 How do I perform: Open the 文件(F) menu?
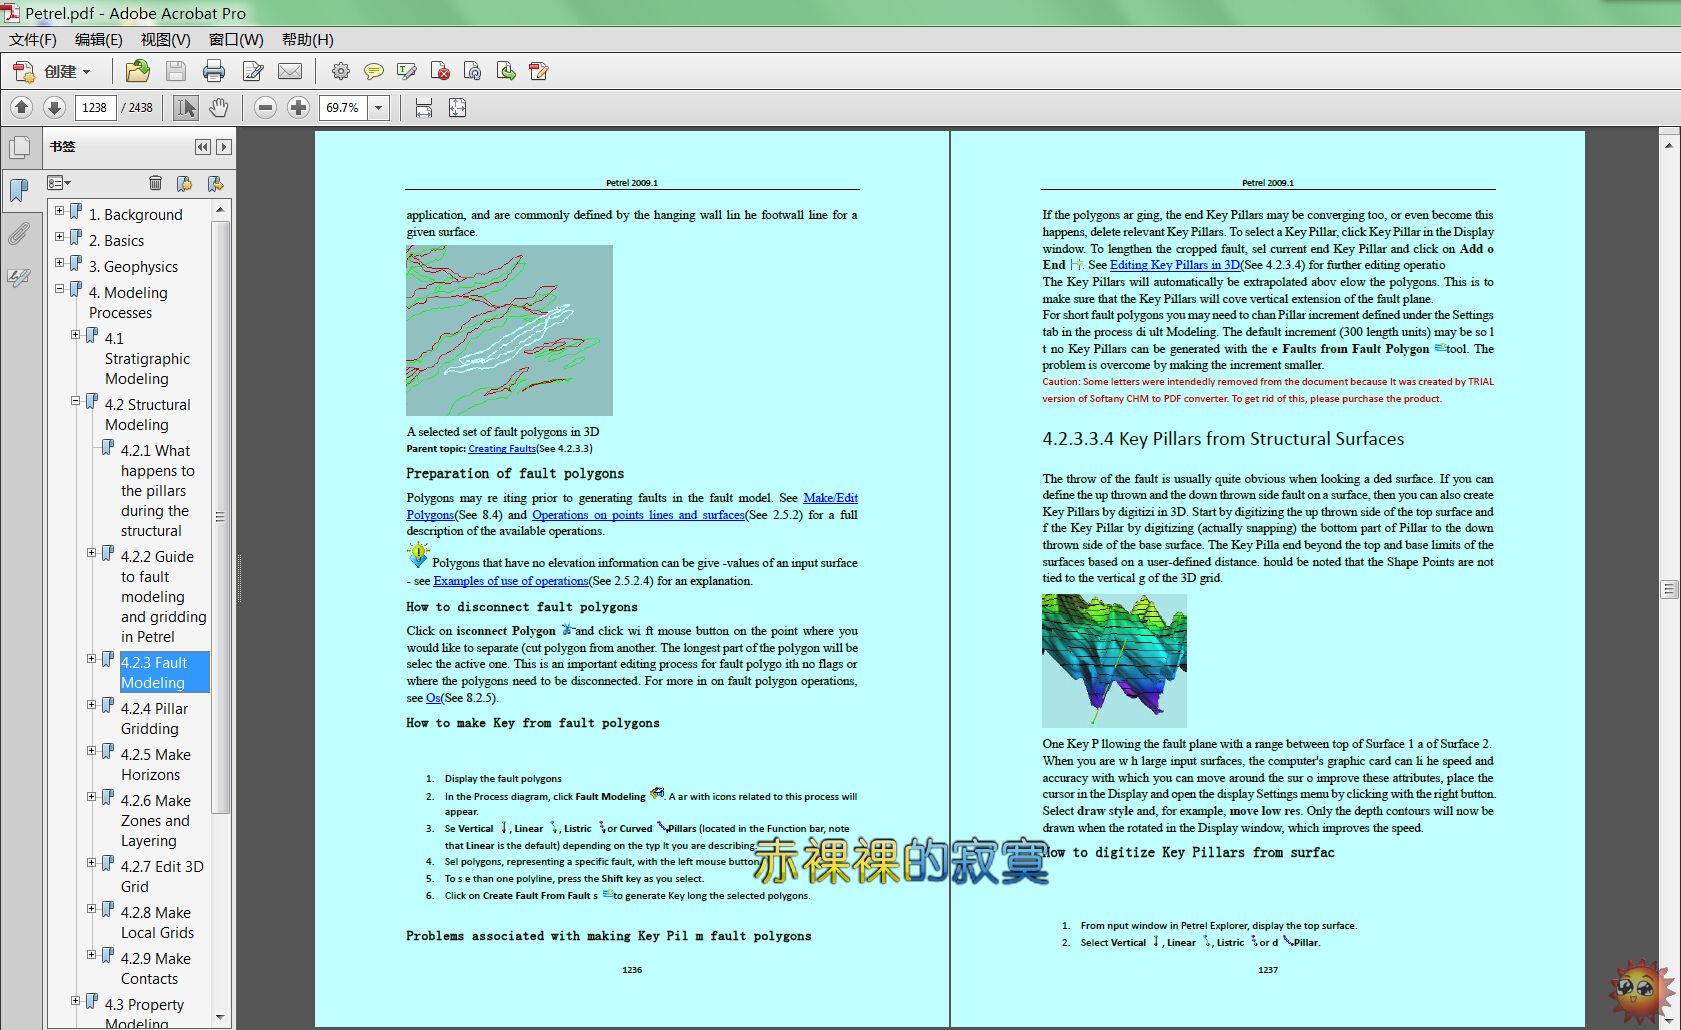pyautogui.click(x=33, y=39)
